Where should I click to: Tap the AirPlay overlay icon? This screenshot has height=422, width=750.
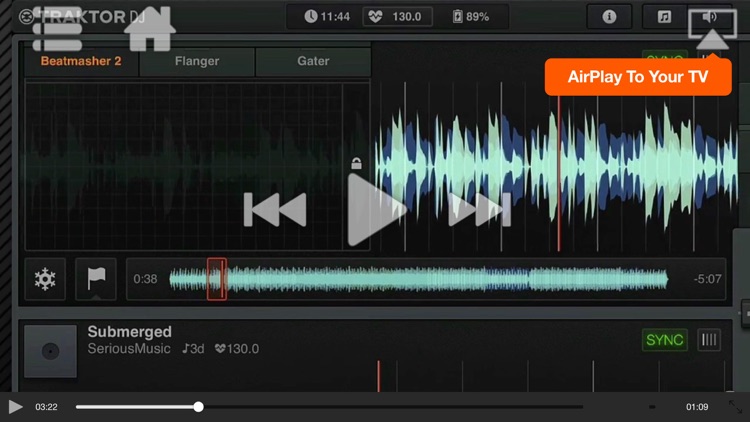click(713, 29)
